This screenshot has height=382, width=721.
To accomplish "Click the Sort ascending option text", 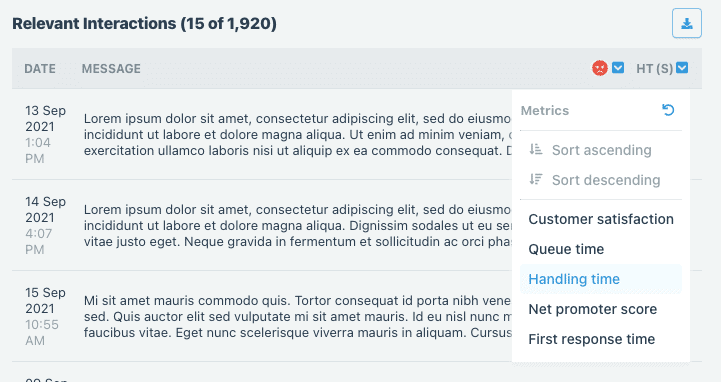I will click(x=601, y=150).
